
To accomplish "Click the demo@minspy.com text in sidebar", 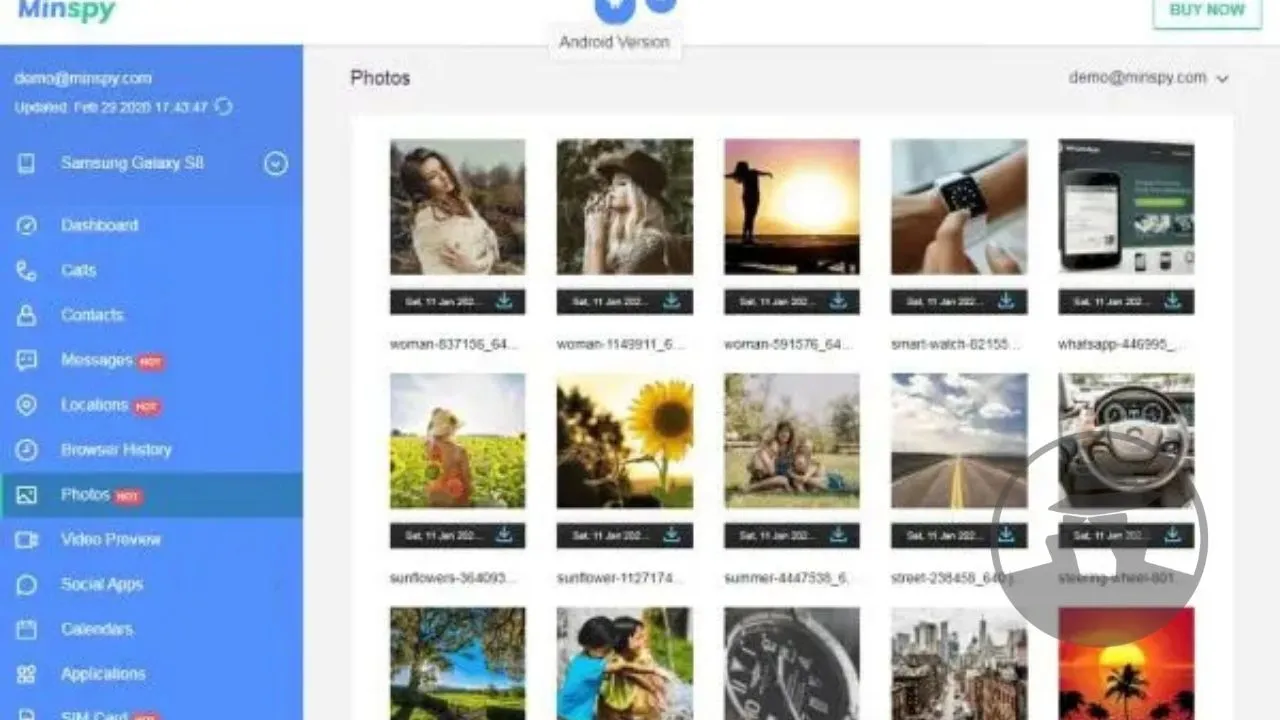I will (x=83, y=78).
